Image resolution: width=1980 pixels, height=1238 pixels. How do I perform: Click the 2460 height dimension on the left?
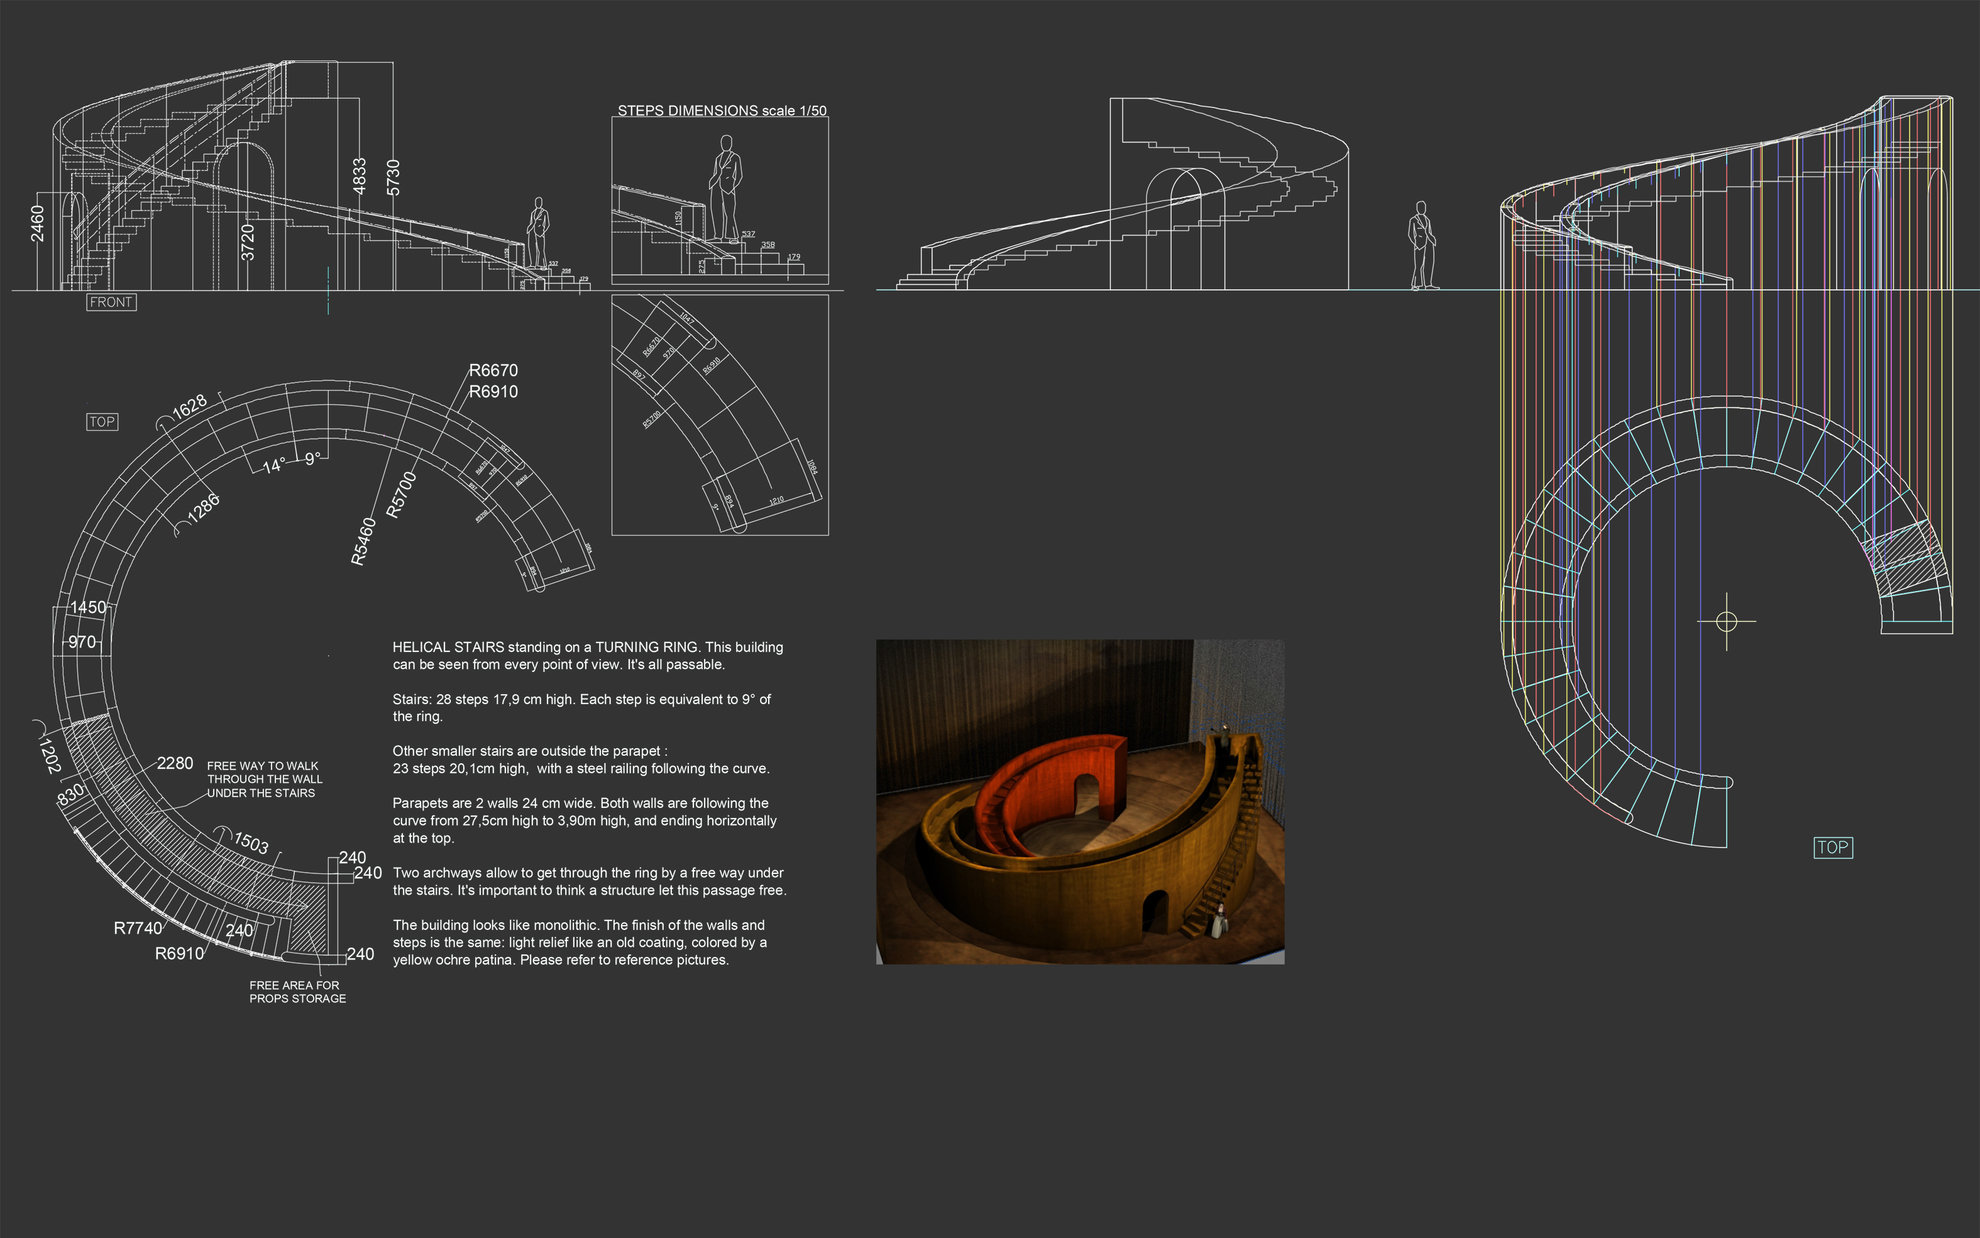tap(38, 223)
